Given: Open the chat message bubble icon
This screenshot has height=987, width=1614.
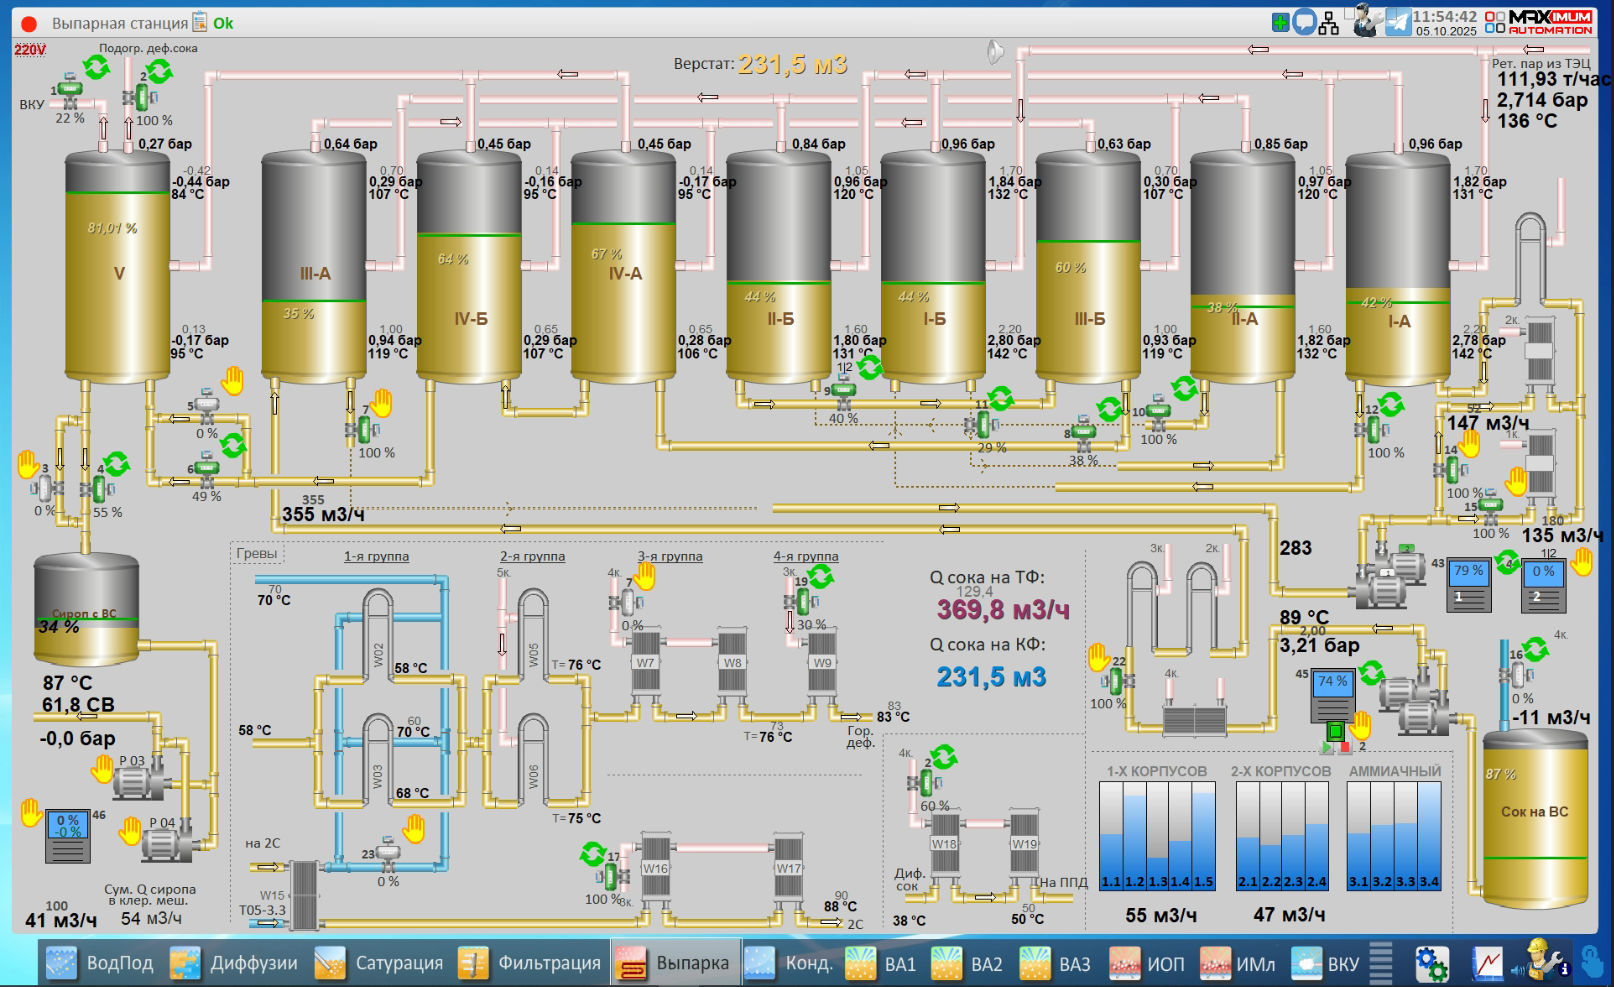Looking at the screenshot, I should (x=1304, y=22).
